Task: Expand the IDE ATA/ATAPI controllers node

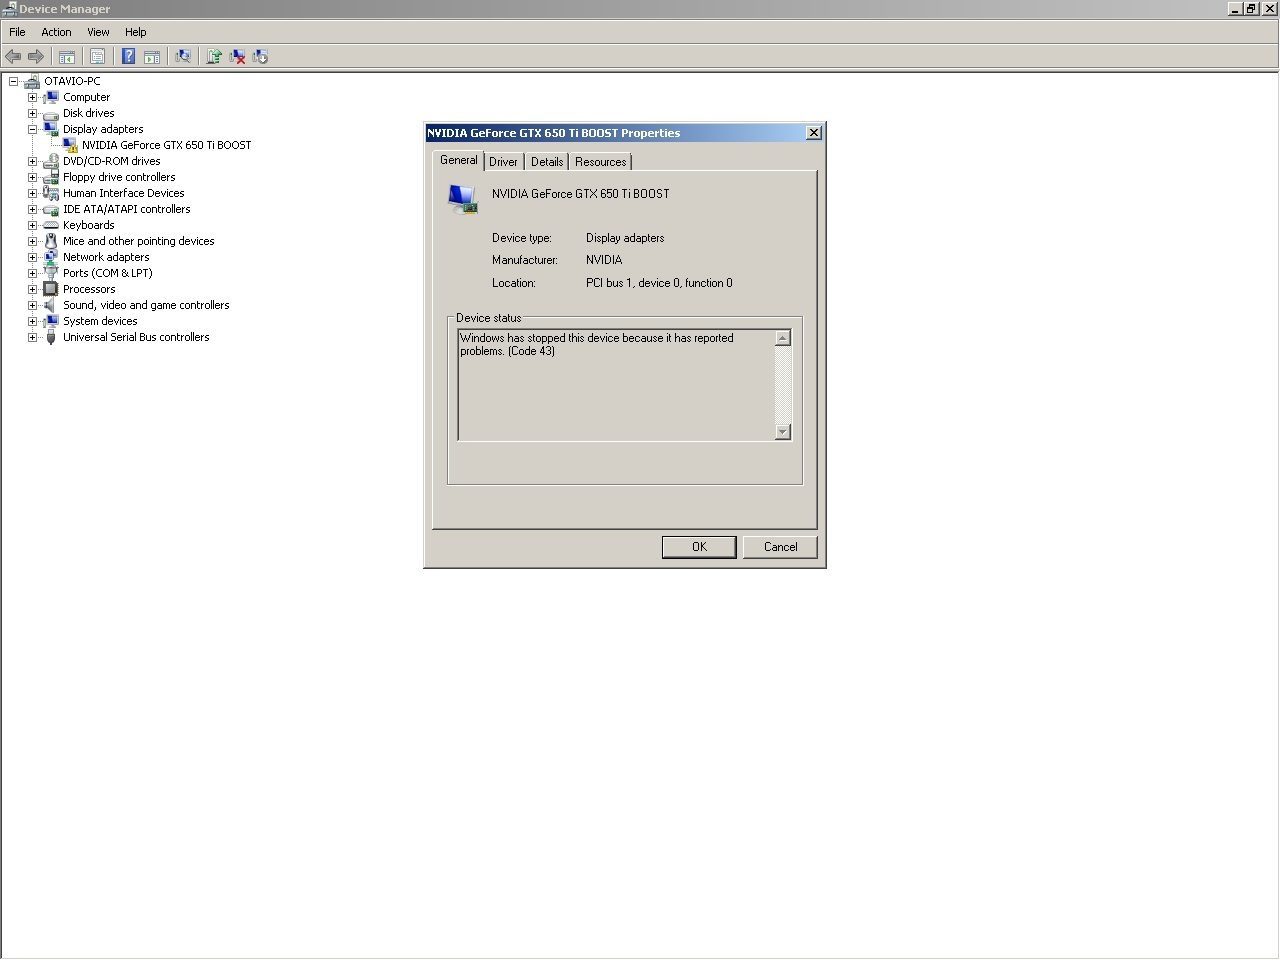Action: click(32, 209)
